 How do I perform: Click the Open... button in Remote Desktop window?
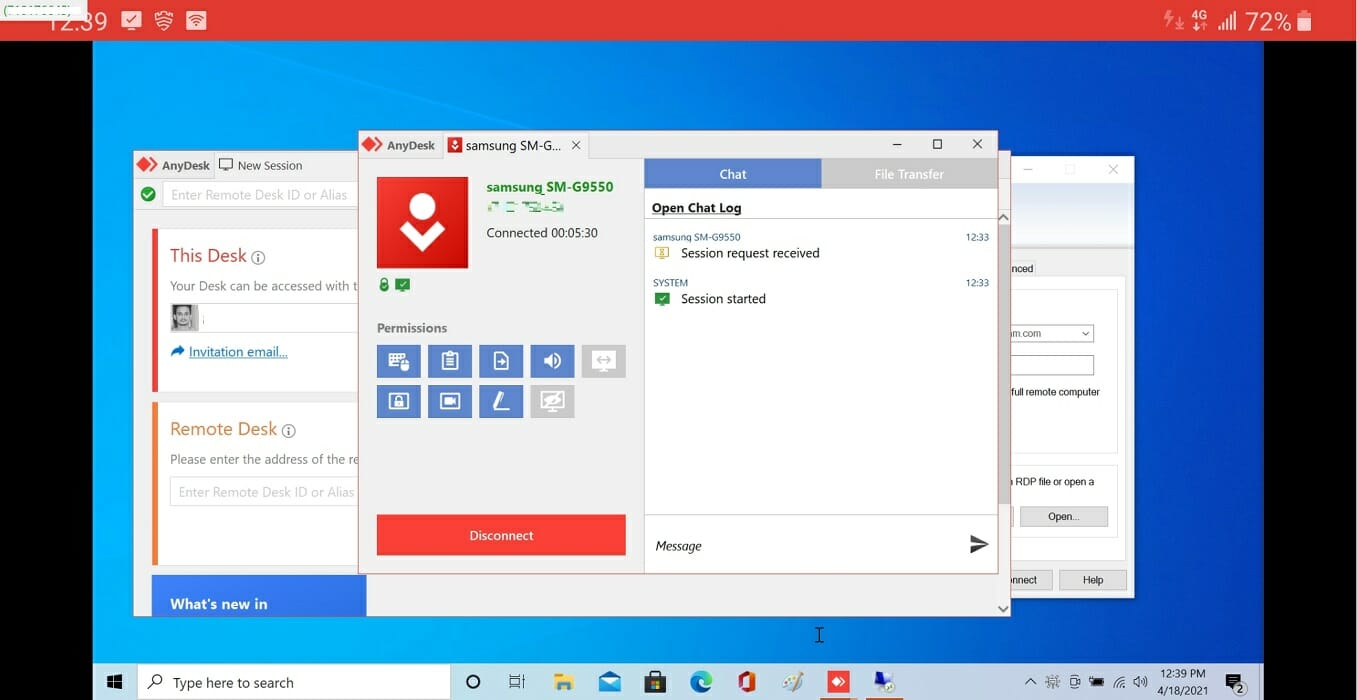click(x=1063, y=516)
